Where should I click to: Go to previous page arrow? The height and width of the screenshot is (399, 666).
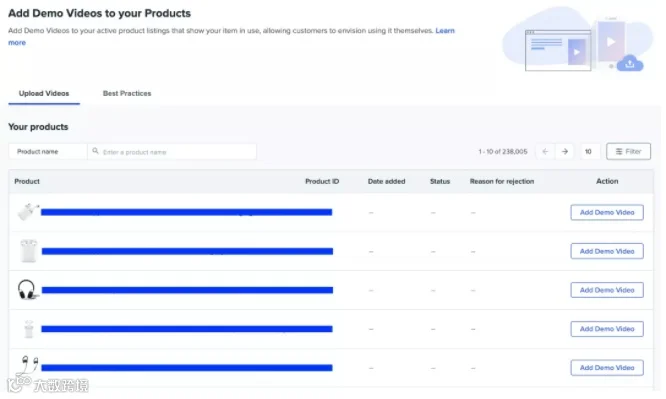point(545,151)
